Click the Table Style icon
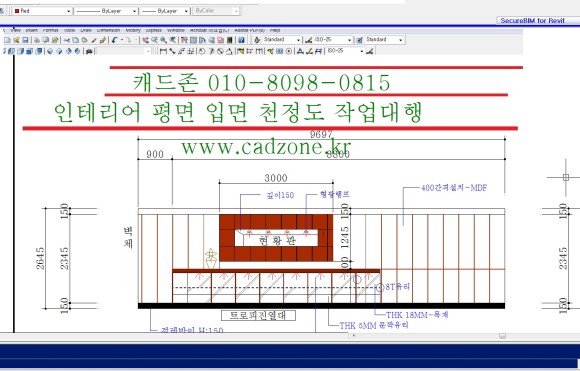580x371 pixels. [x=359, y=40]
